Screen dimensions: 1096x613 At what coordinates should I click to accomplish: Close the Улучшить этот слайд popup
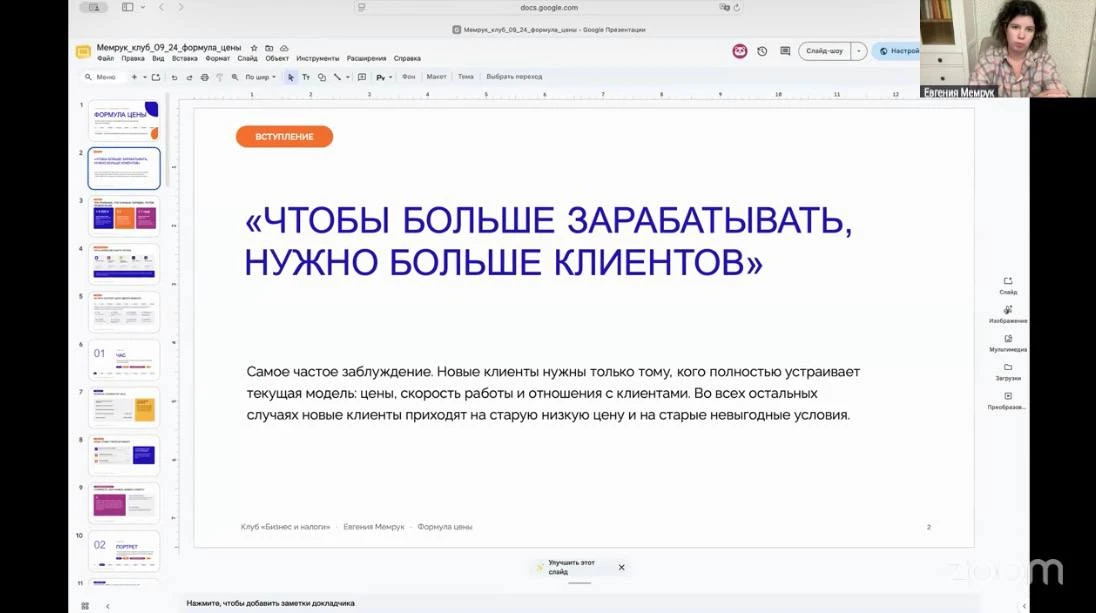(x=621, y=568)
